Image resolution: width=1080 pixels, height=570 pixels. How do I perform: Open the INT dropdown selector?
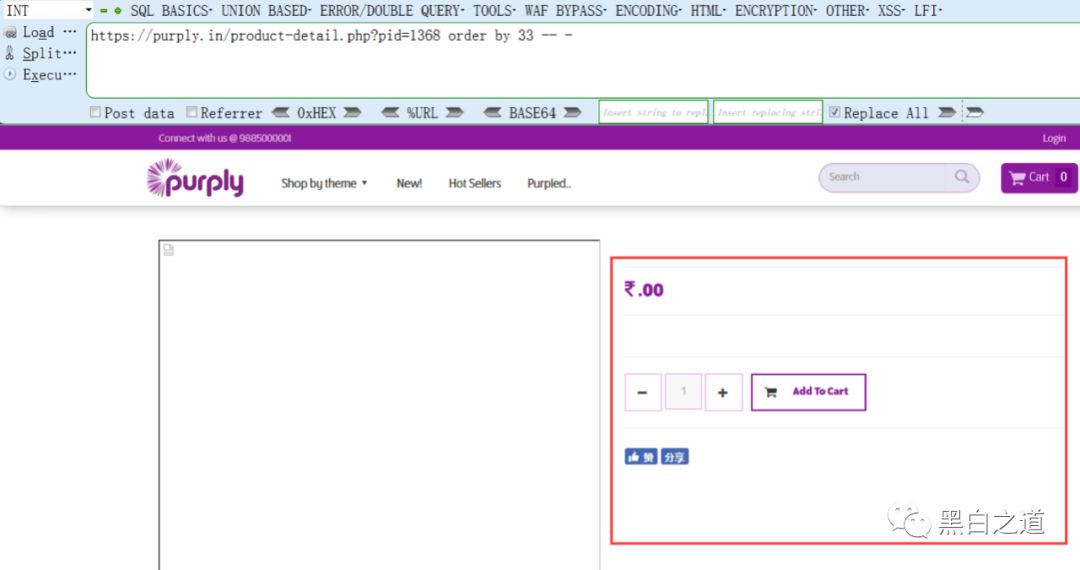pyautogui.click(x=48, y=10)
